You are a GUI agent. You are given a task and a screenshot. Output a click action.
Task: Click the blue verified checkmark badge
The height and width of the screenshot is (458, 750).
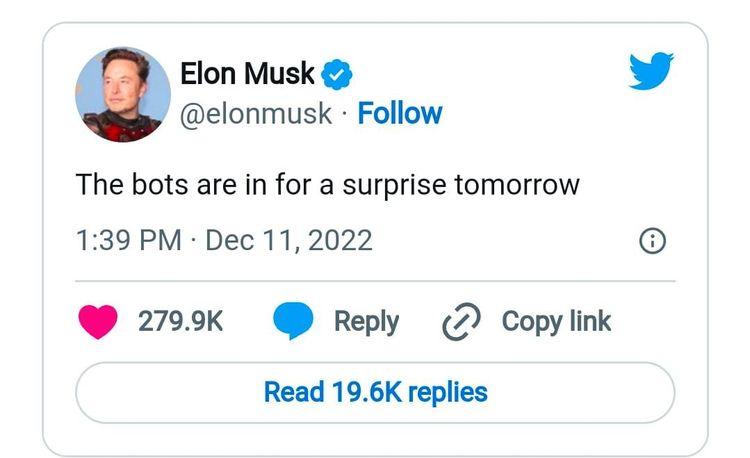337,74
